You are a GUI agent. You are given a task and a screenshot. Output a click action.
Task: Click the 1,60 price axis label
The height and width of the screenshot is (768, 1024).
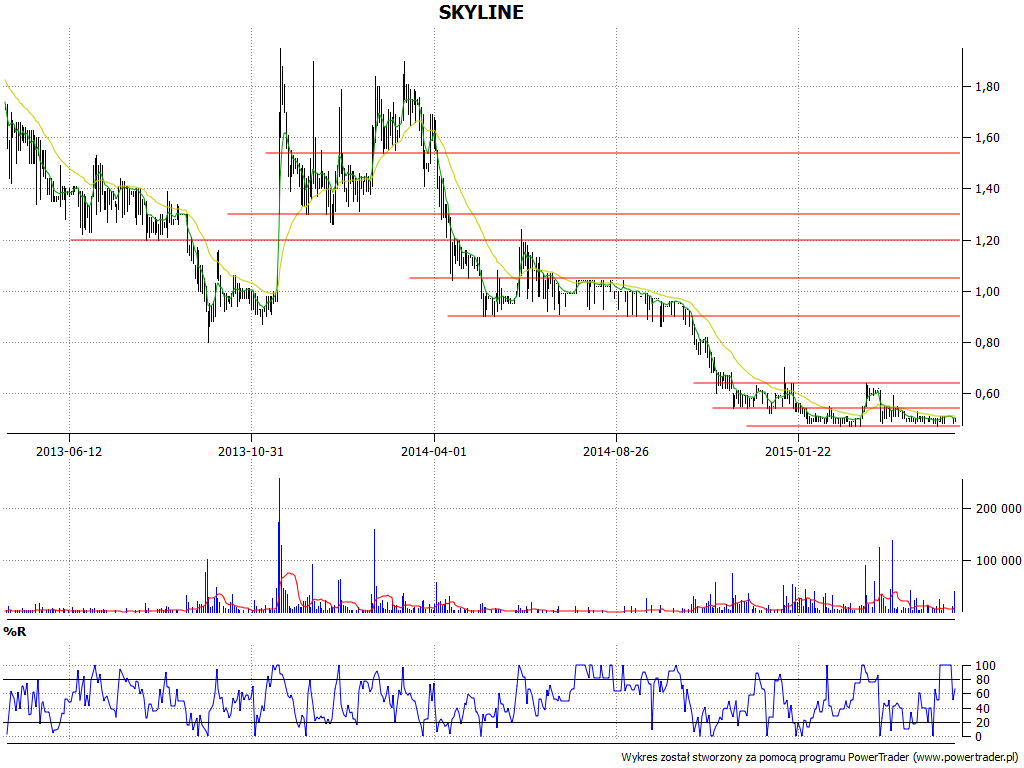coord(986,138)
